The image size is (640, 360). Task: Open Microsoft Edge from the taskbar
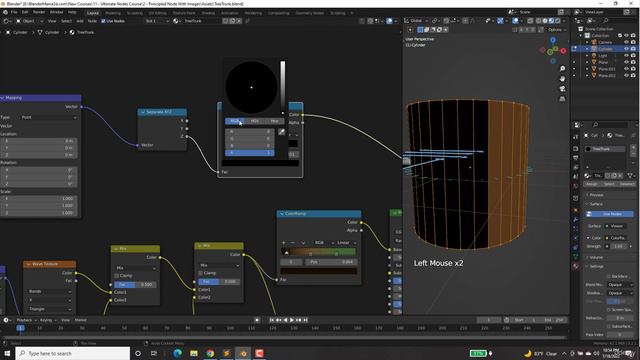coord(178,353)
